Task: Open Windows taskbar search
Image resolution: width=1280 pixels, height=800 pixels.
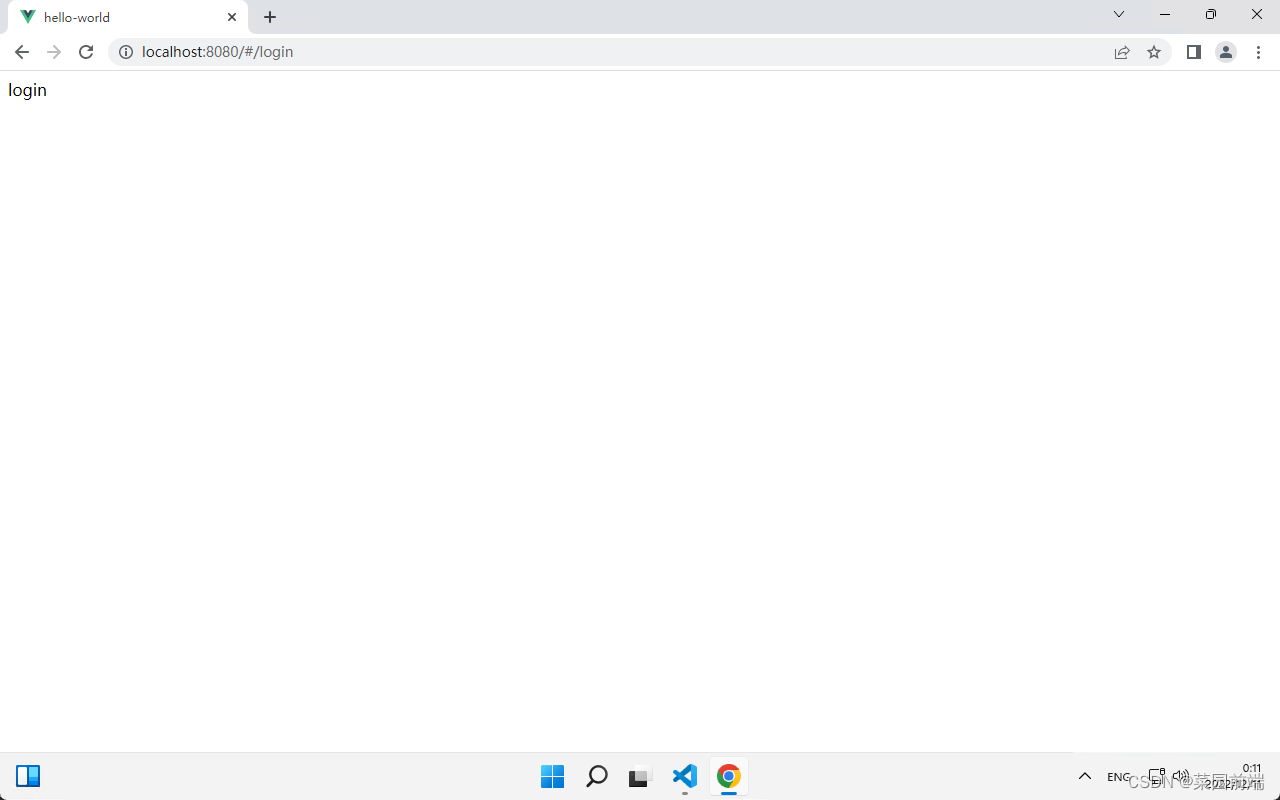Action: click(x=596, y=776)
